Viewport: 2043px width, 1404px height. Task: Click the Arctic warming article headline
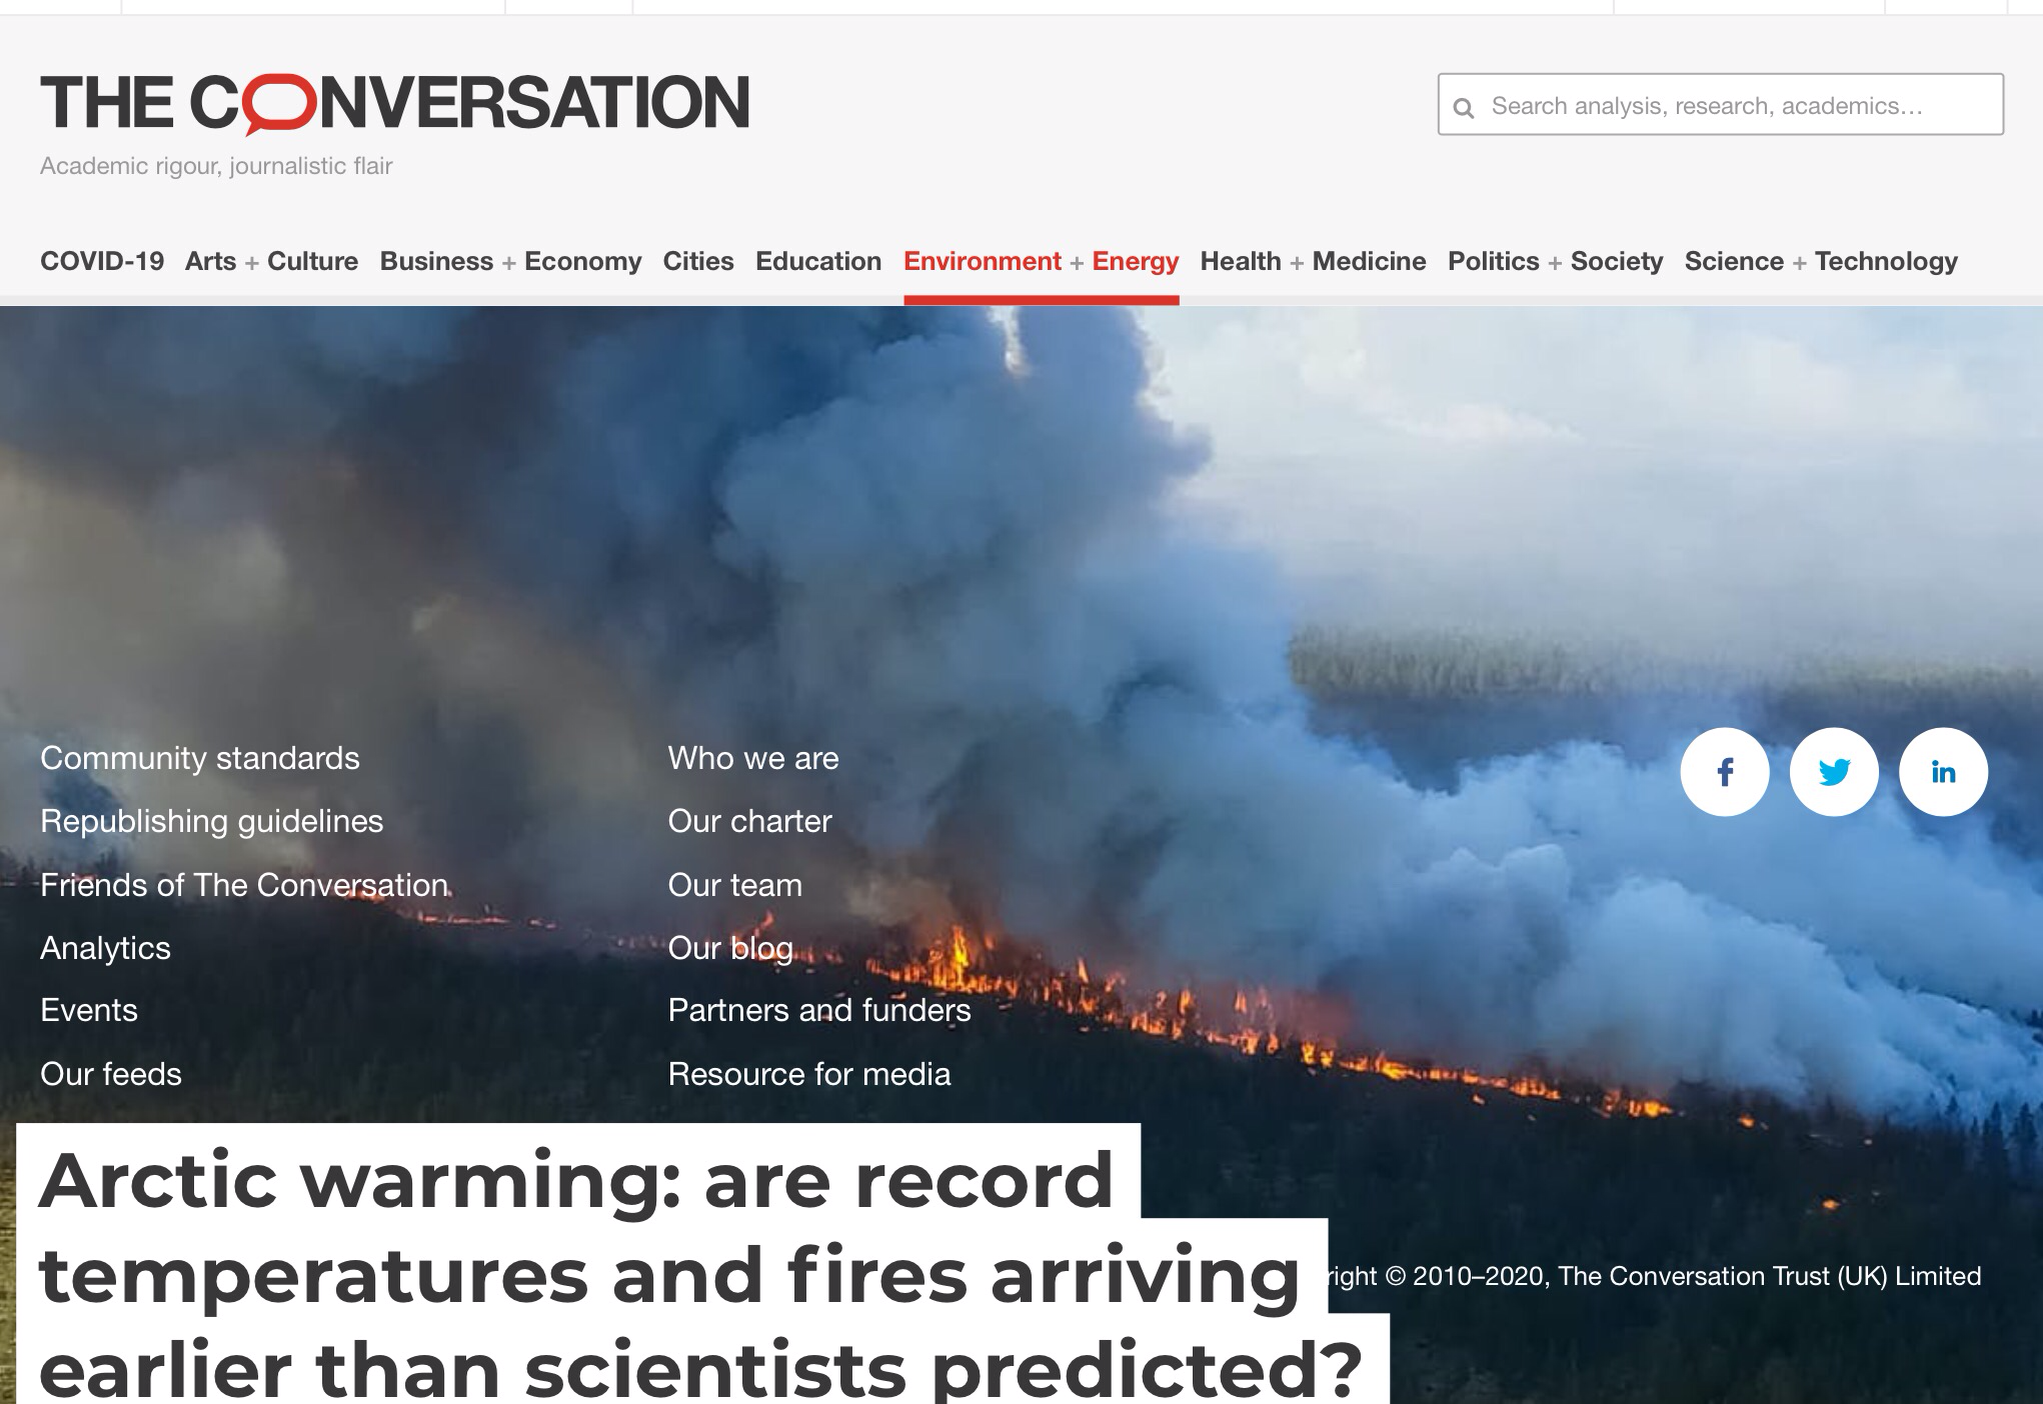click(x=700, y=1272)
